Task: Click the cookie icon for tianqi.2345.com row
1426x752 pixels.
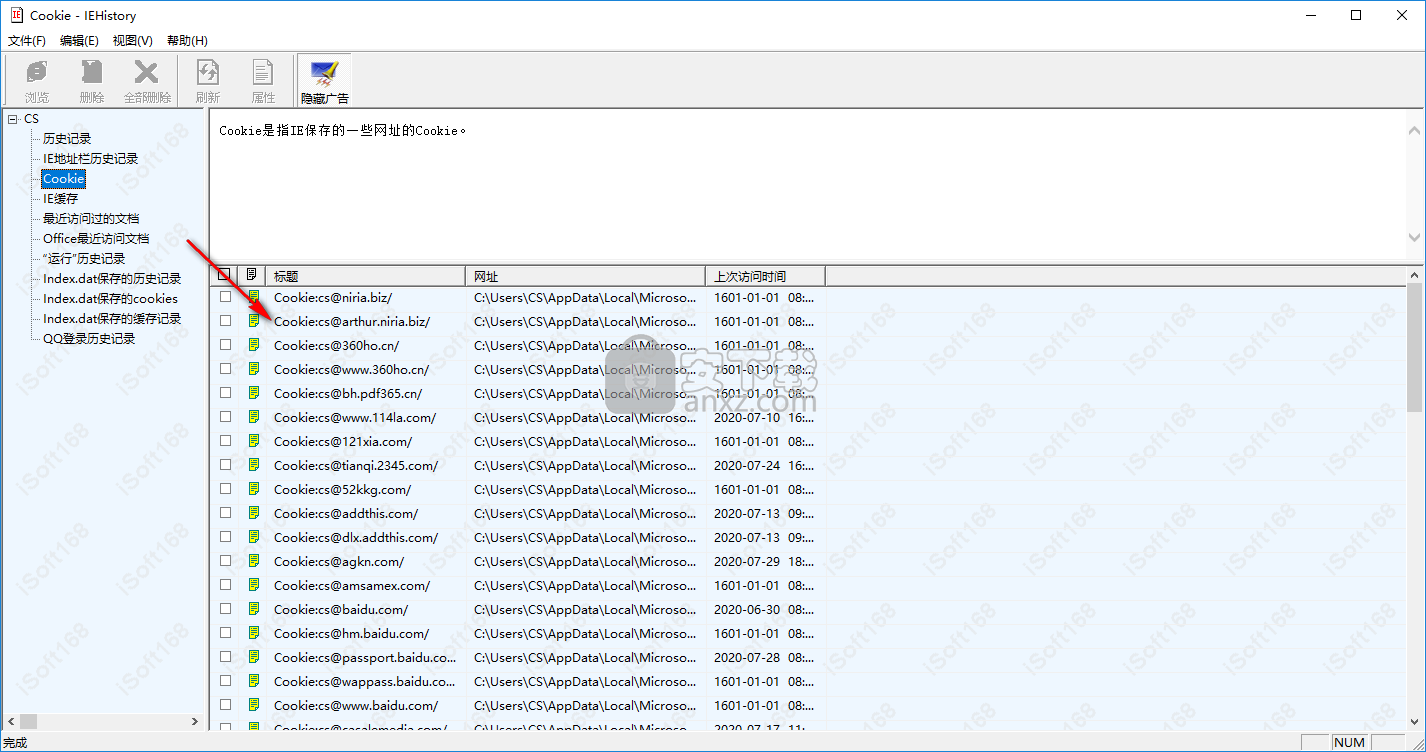Action: (254, 465)
